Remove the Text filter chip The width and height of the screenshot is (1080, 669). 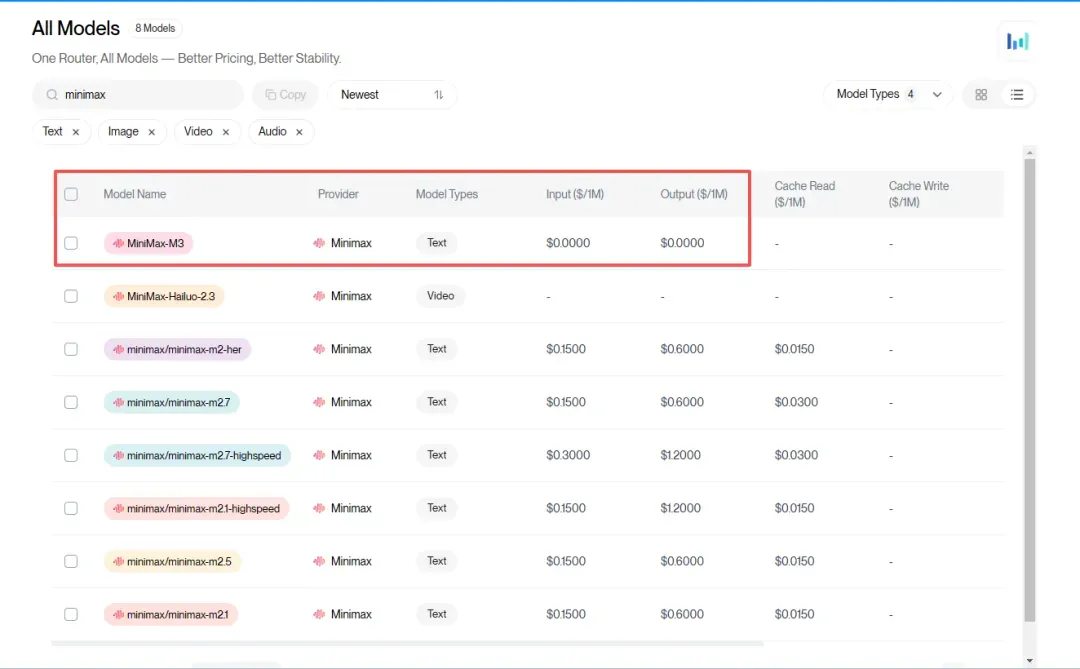(x=76, y=132)
